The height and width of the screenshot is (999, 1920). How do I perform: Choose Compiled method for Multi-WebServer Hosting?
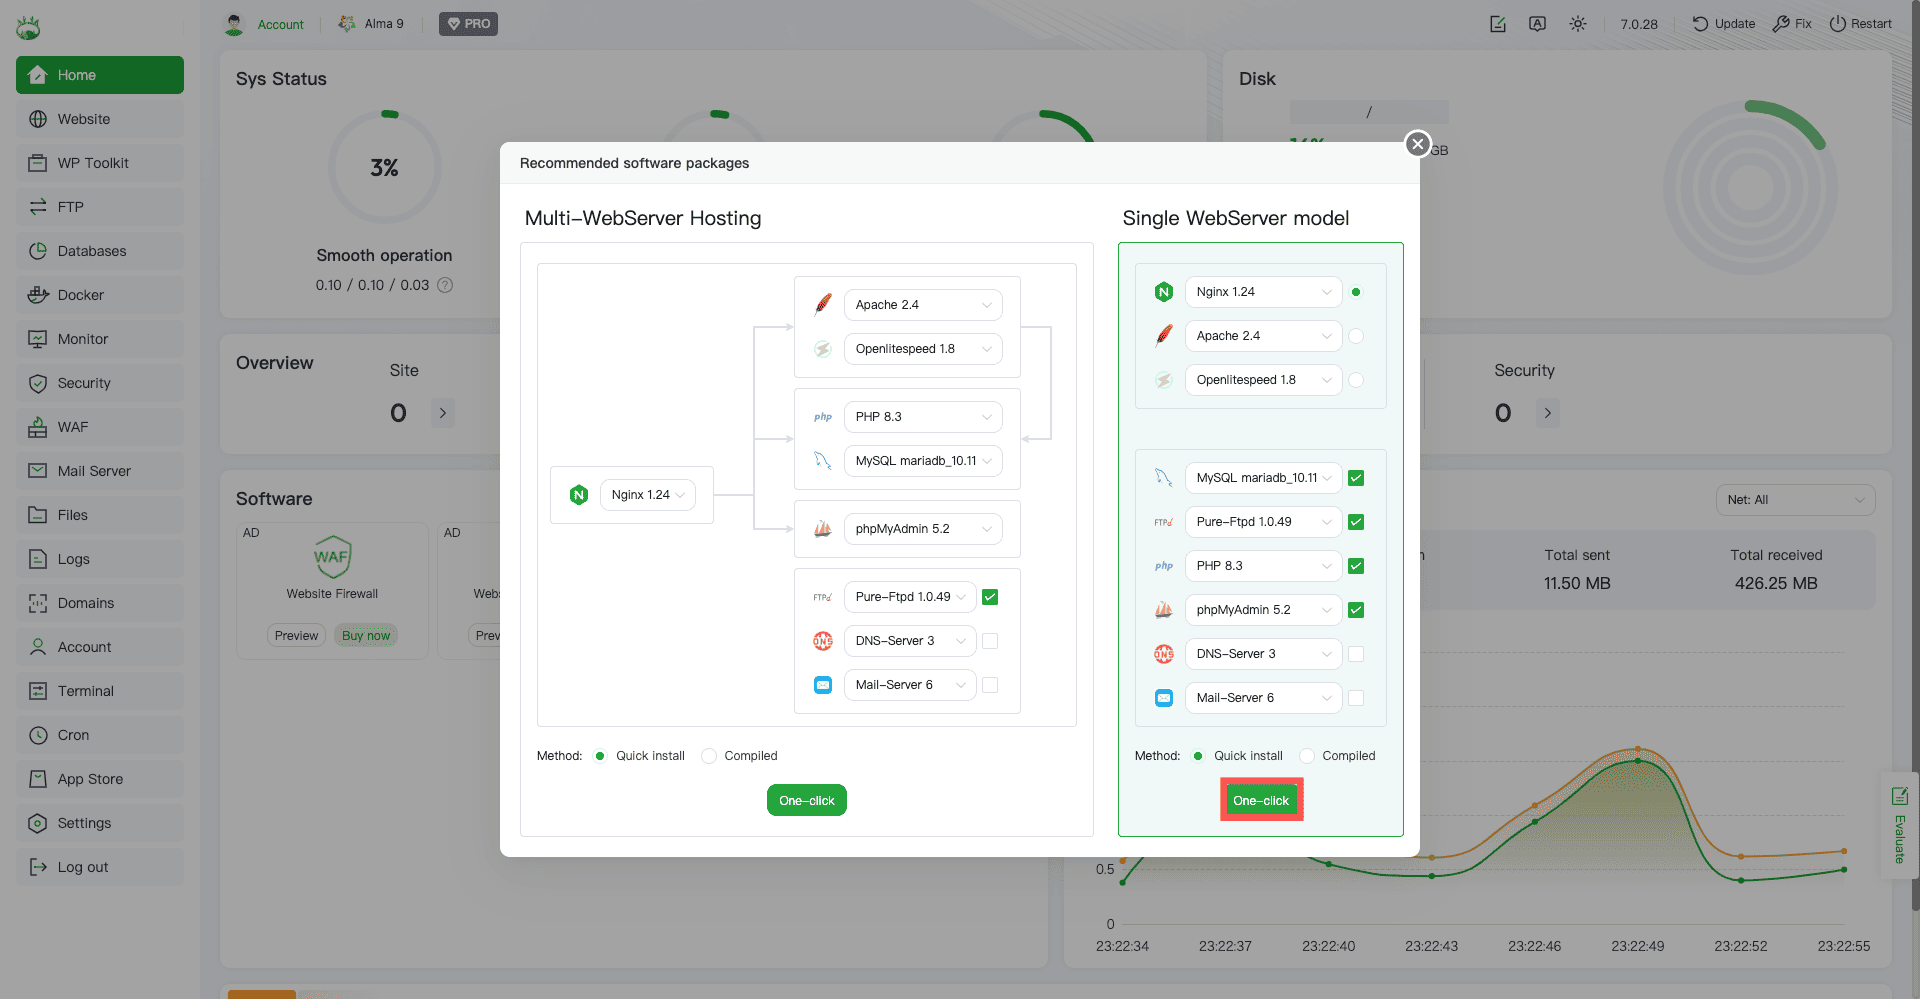tap(709, 756)
